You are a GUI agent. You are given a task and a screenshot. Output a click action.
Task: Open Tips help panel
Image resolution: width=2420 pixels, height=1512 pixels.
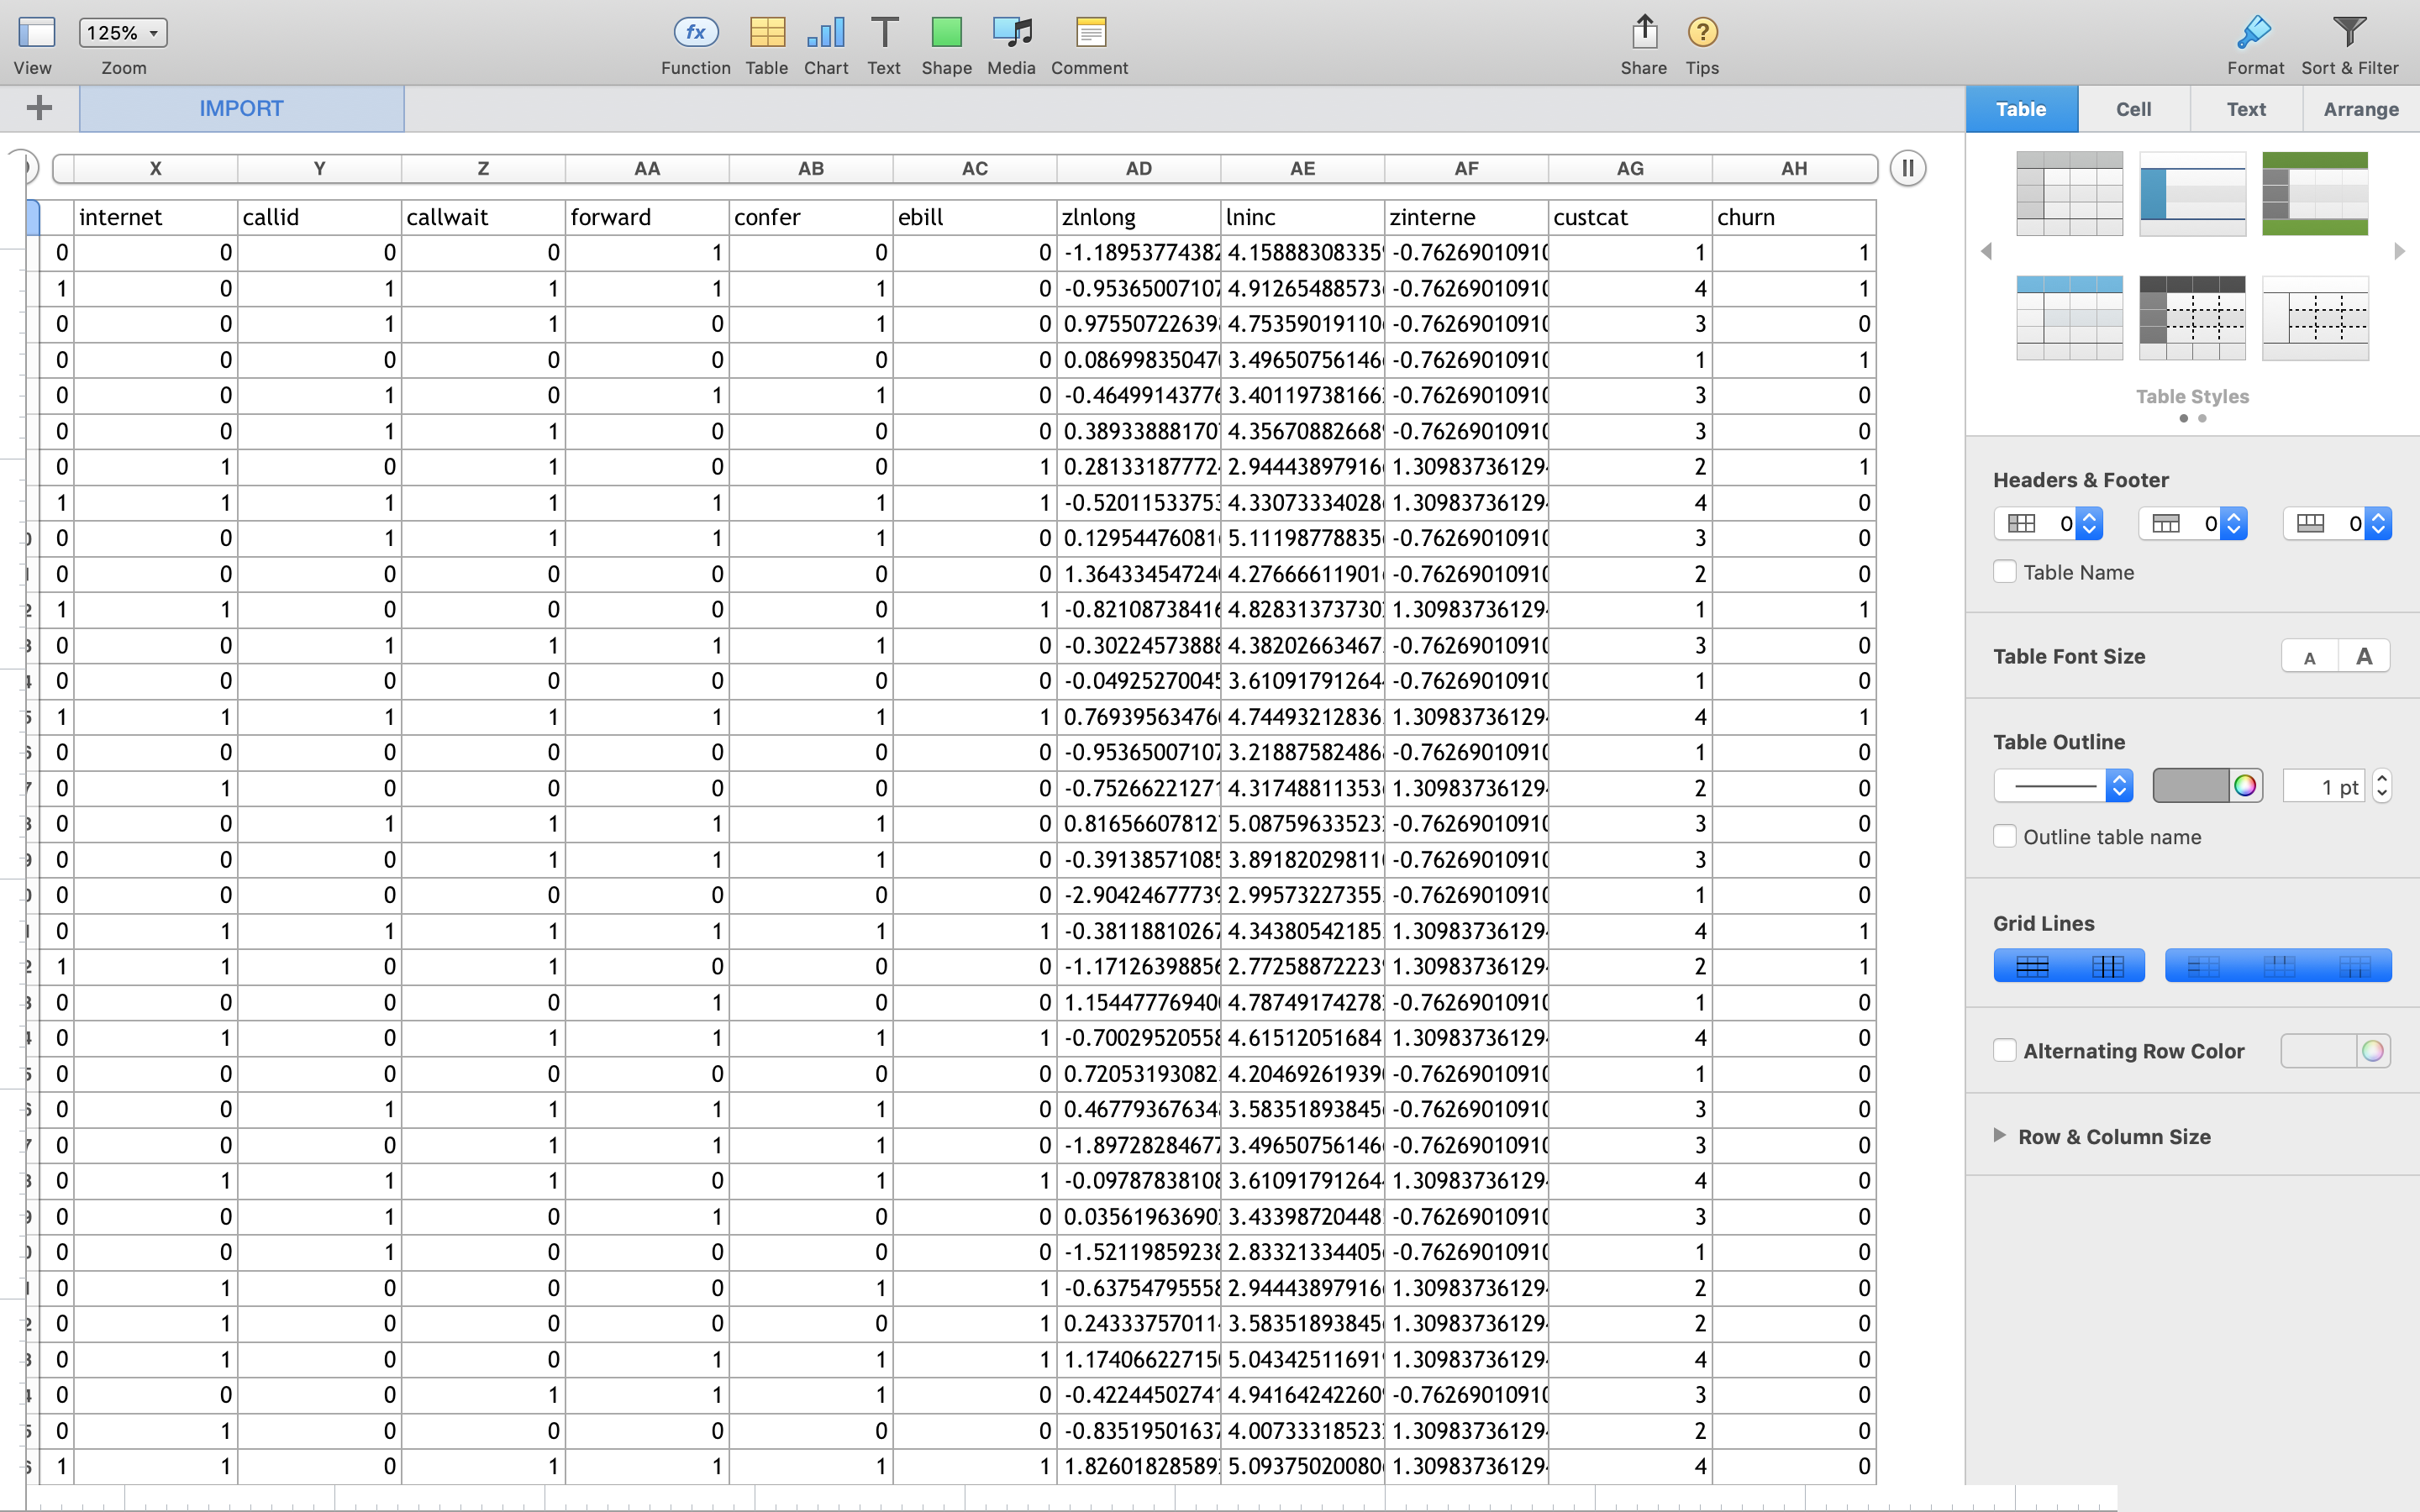tap(1702, 31)
